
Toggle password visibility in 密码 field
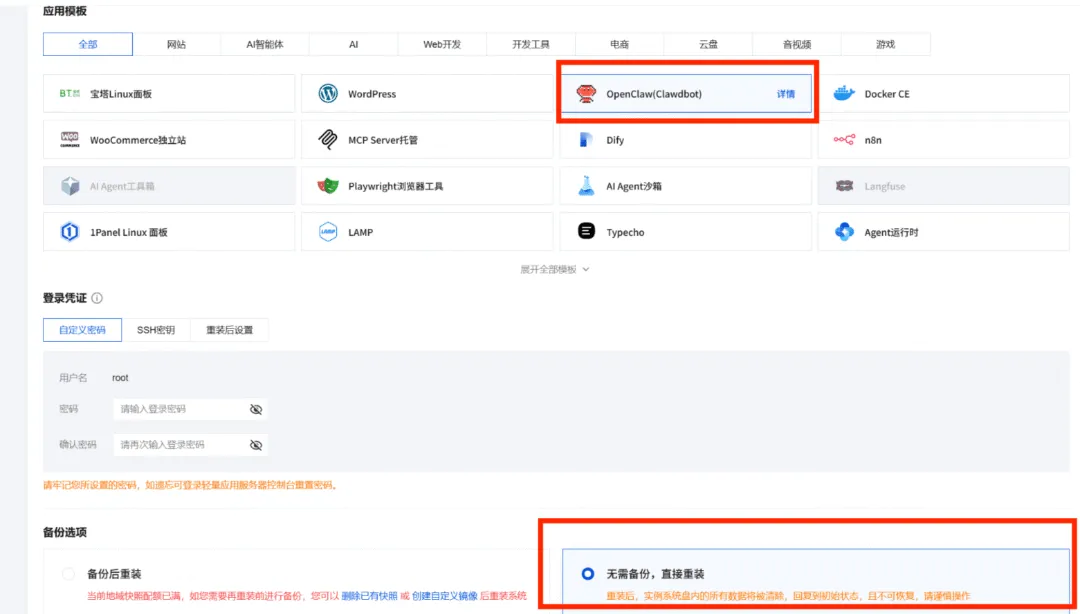[x=256, y=409]
